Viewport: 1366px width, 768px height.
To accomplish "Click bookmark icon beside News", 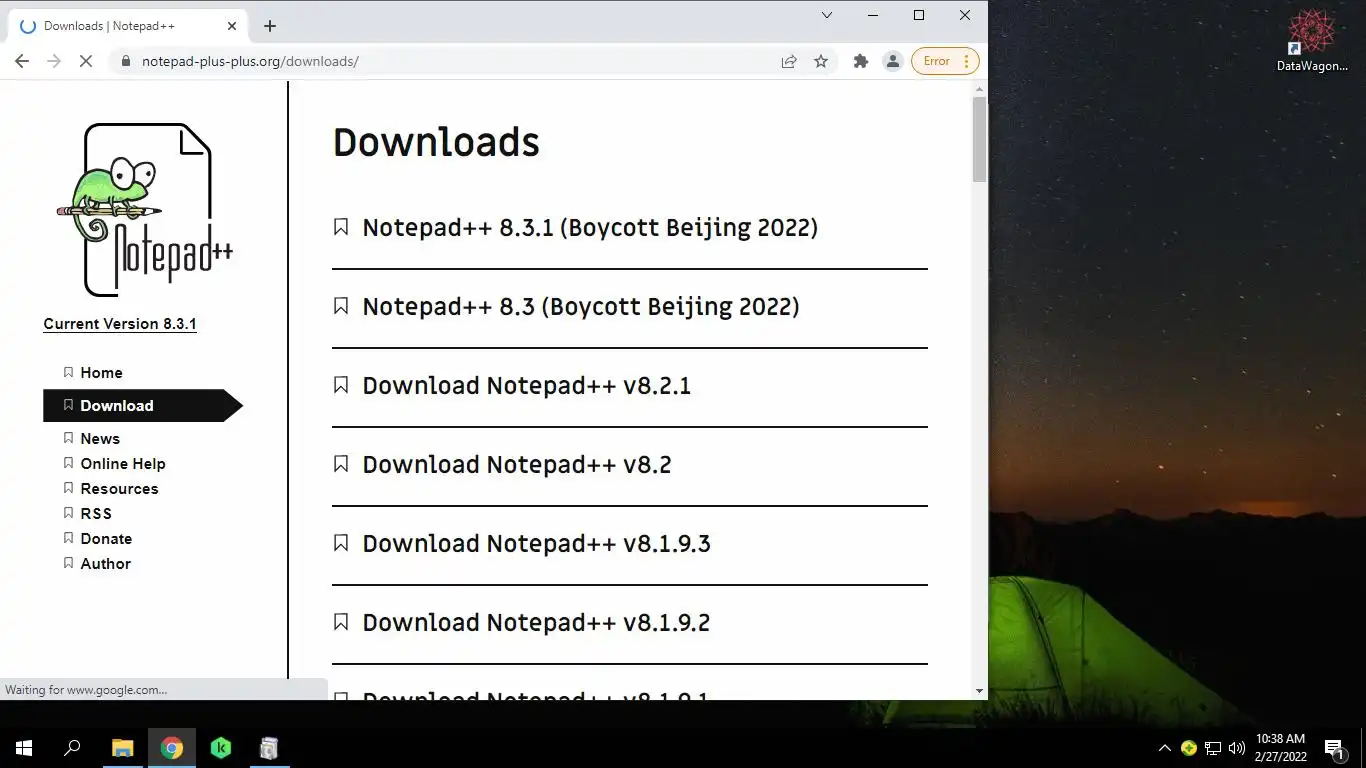I will [68, 438].
